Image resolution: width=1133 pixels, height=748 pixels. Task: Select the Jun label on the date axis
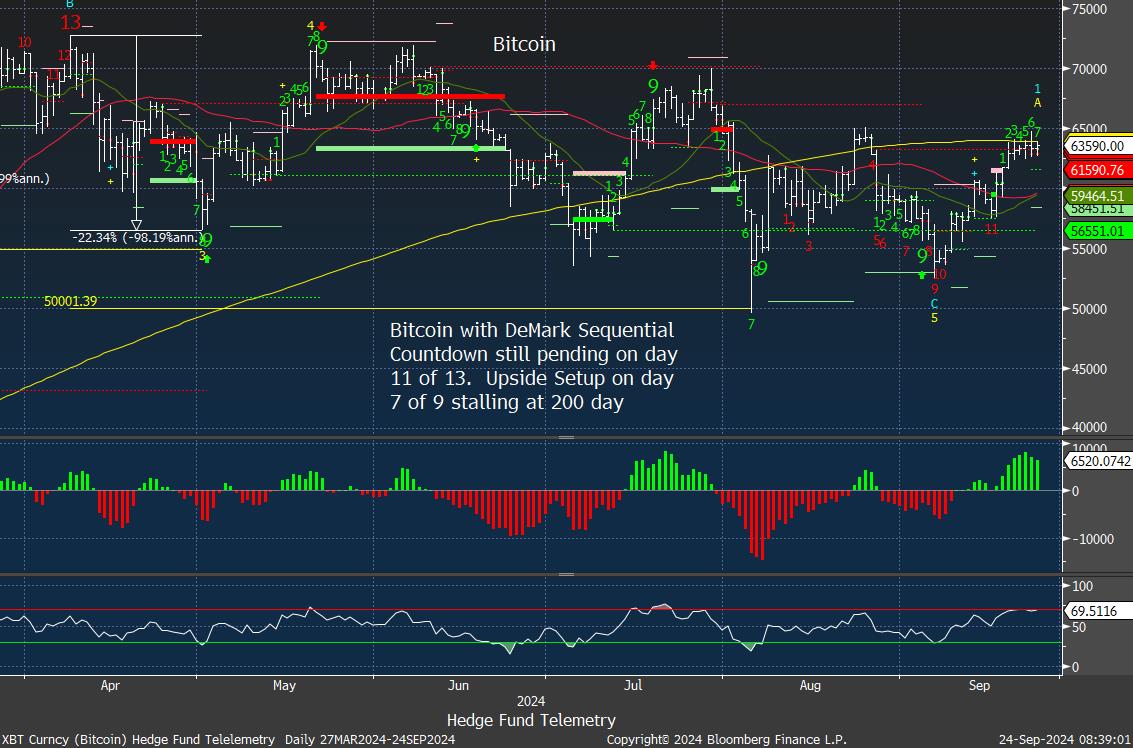pyautogui.click(x=458, y=685)
